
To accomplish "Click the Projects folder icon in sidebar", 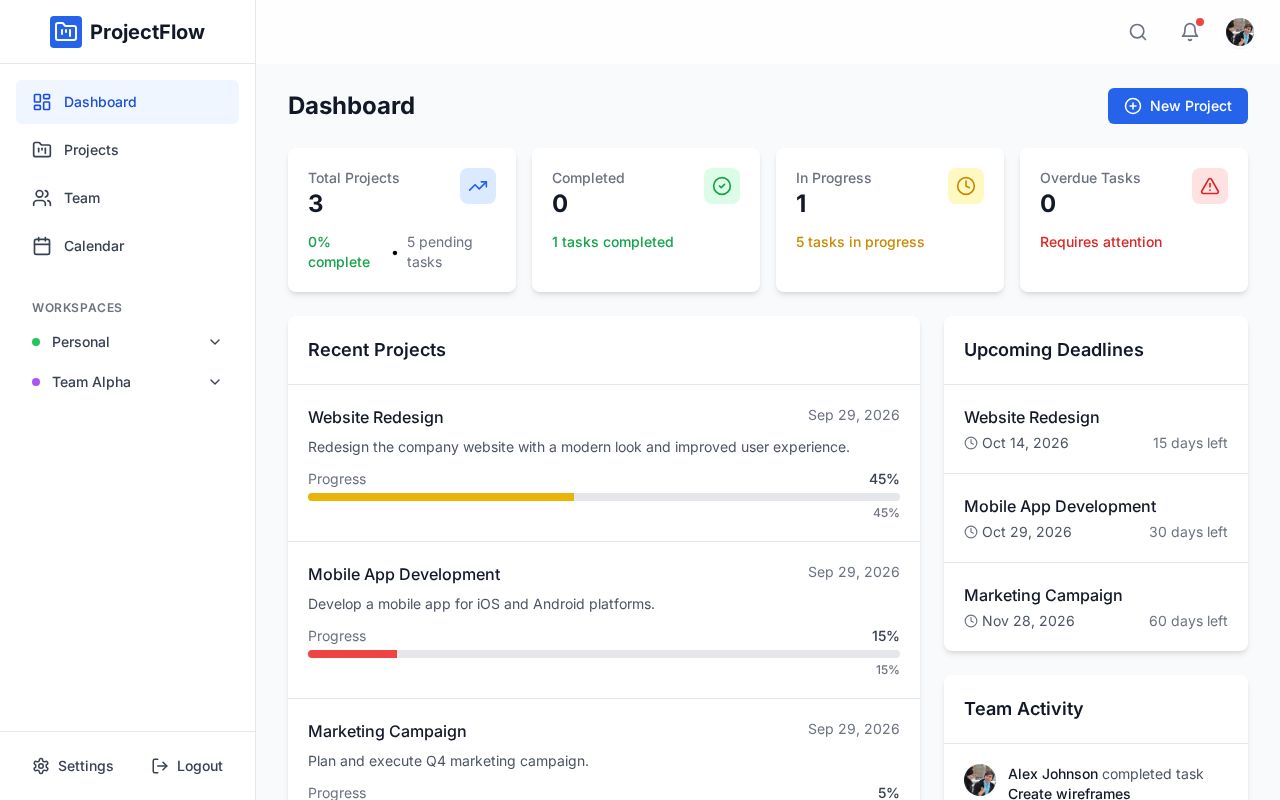I will pyautogui.click(x=42, y=150).
